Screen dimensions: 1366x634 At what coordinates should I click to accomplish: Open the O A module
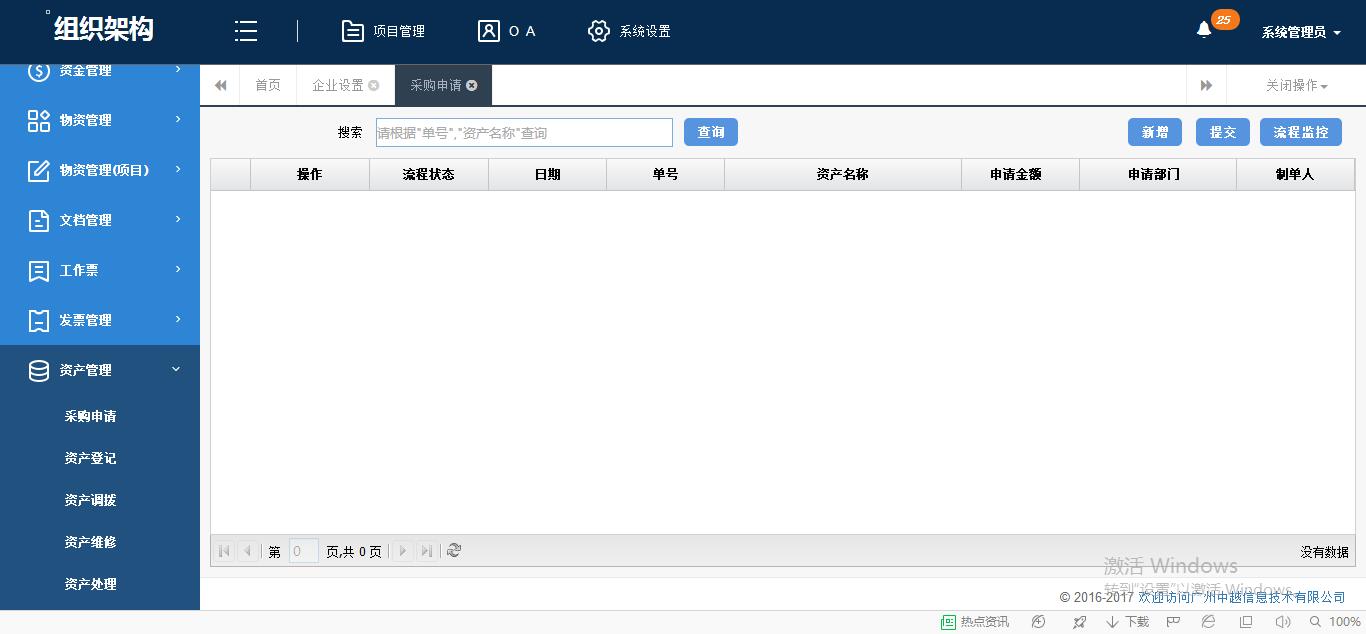507,31
